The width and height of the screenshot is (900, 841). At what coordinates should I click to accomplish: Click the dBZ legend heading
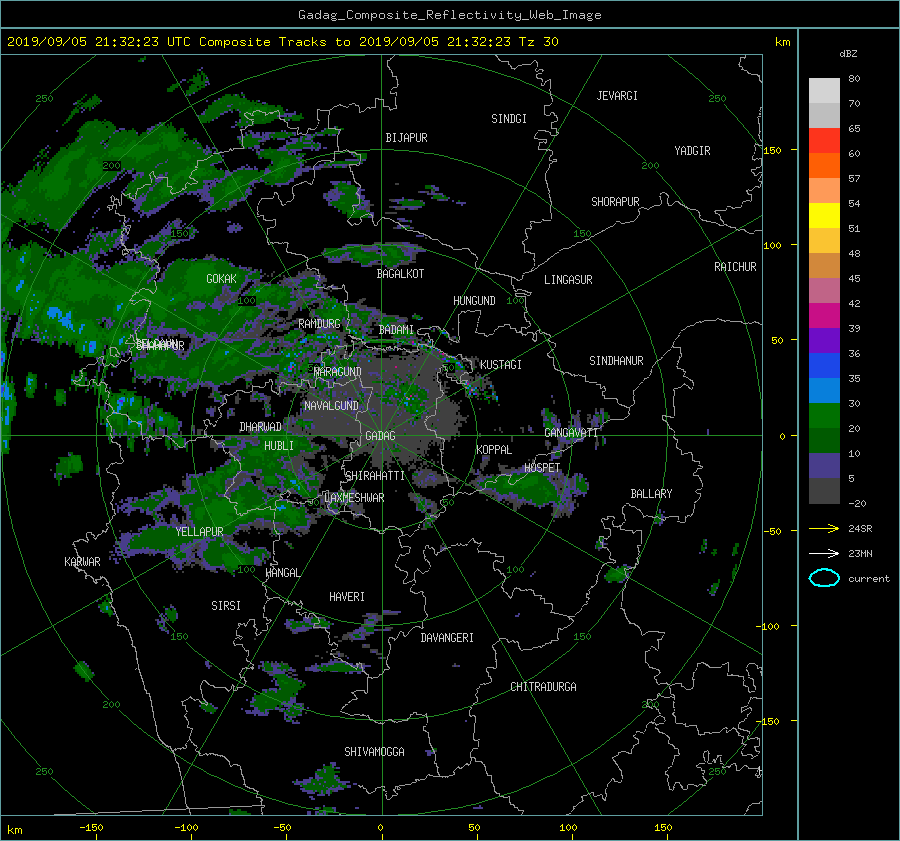point(848,54)
